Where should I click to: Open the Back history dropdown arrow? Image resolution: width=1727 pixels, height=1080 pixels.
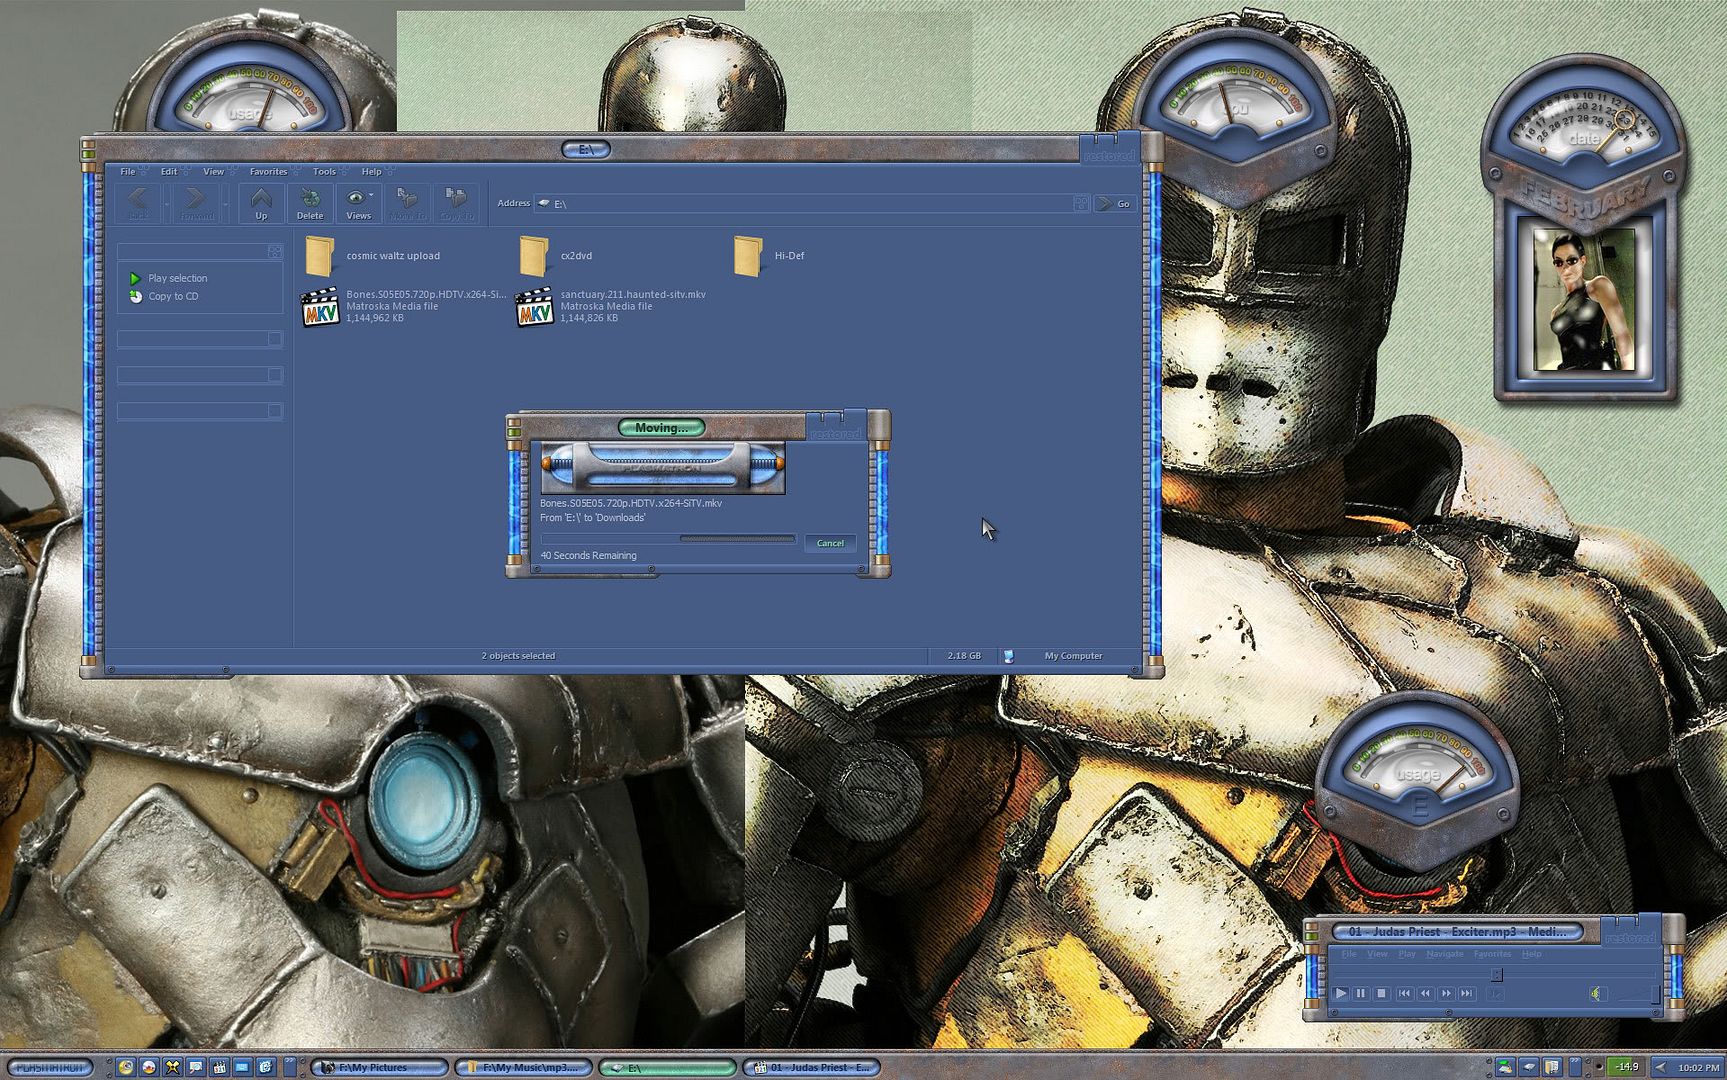tap(167, 203)
